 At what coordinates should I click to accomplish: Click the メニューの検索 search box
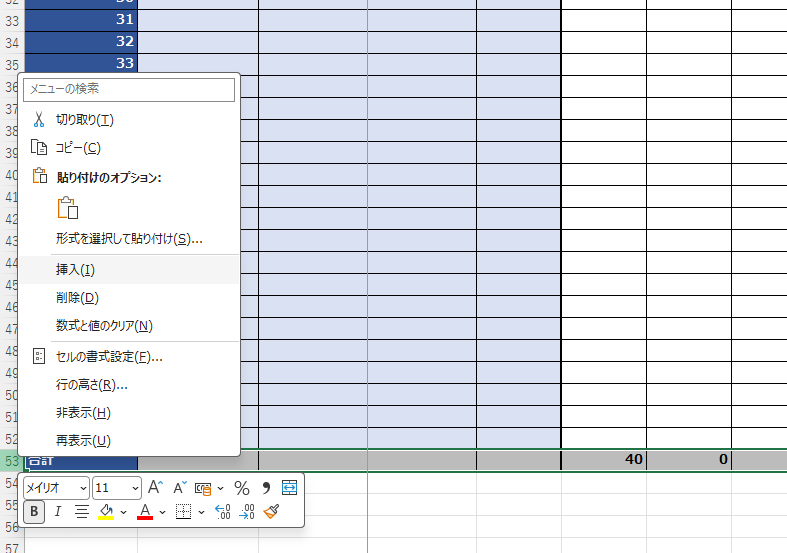click(130, 89)
